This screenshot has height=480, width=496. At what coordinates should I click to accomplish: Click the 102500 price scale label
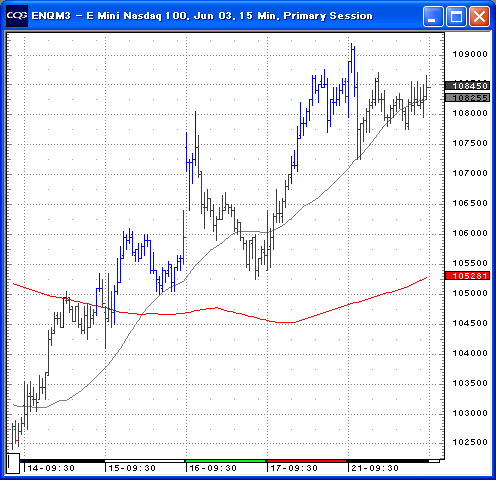coord(470,442)
